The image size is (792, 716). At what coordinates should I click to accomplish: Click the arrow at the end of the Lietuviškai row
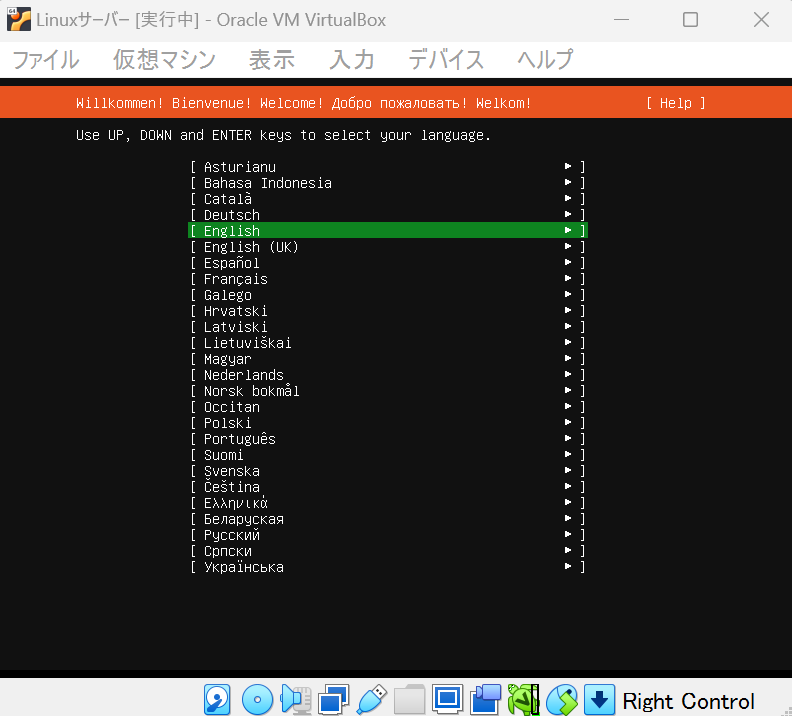click(568, 342)
